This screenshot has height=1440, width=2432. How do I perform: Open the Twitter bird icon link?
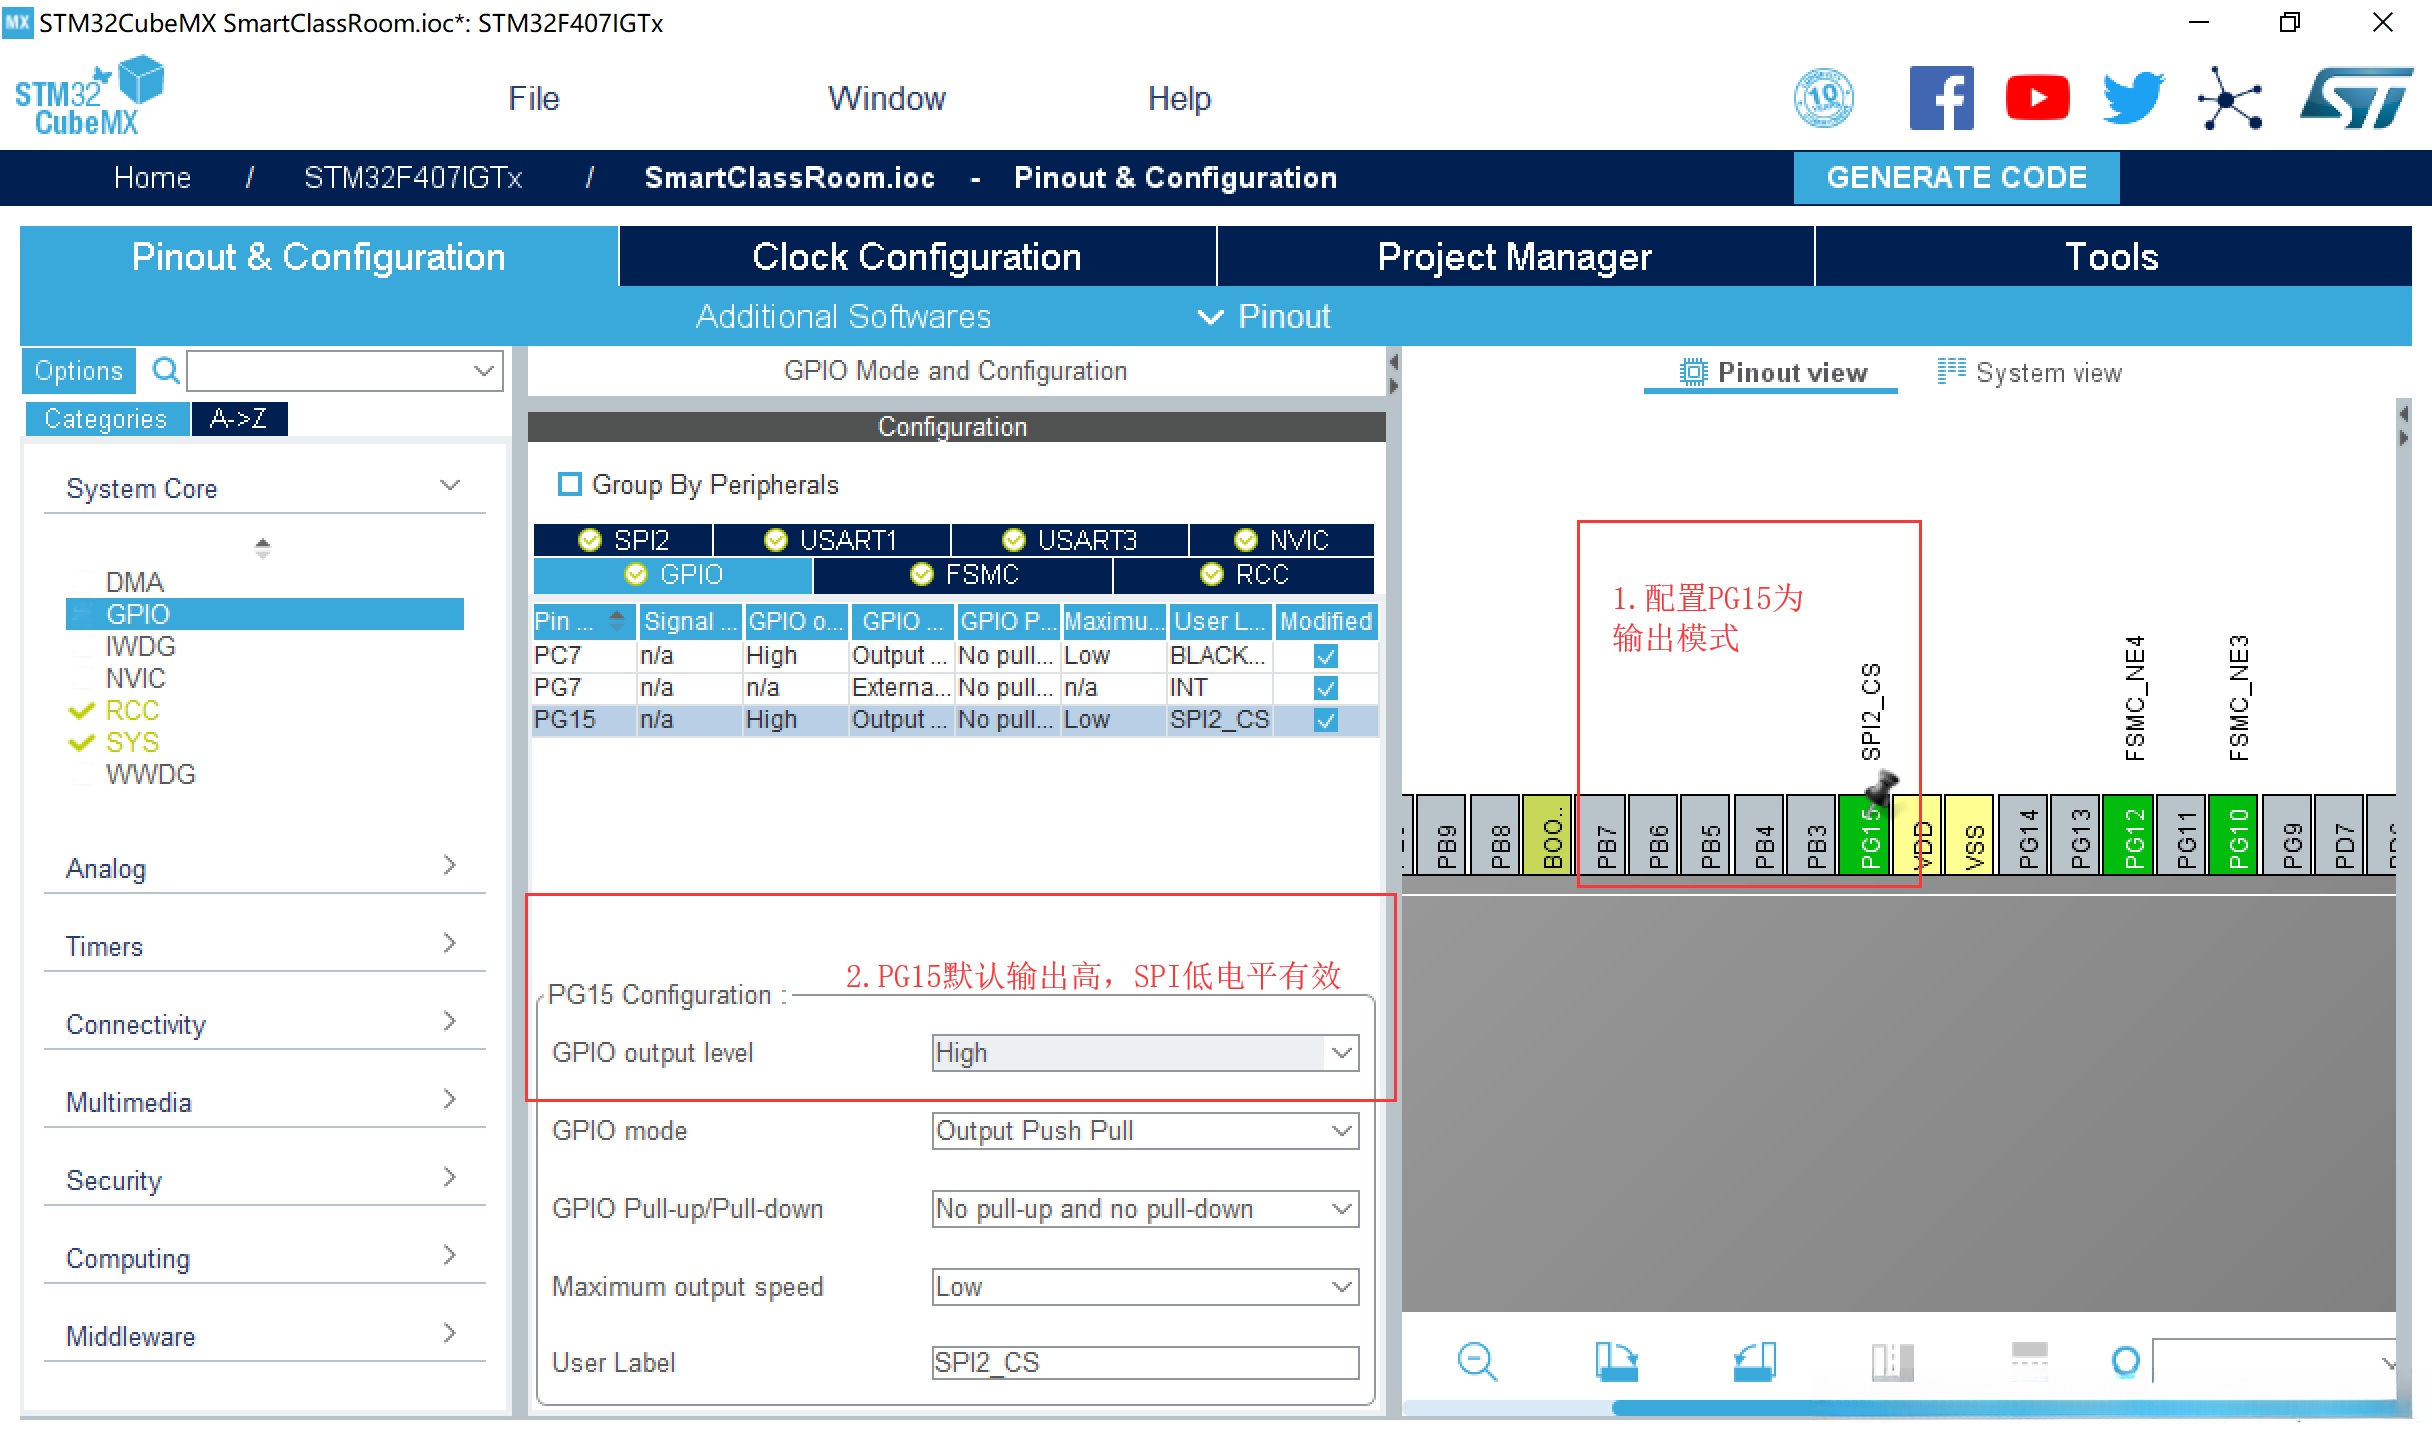[2132, 98]
